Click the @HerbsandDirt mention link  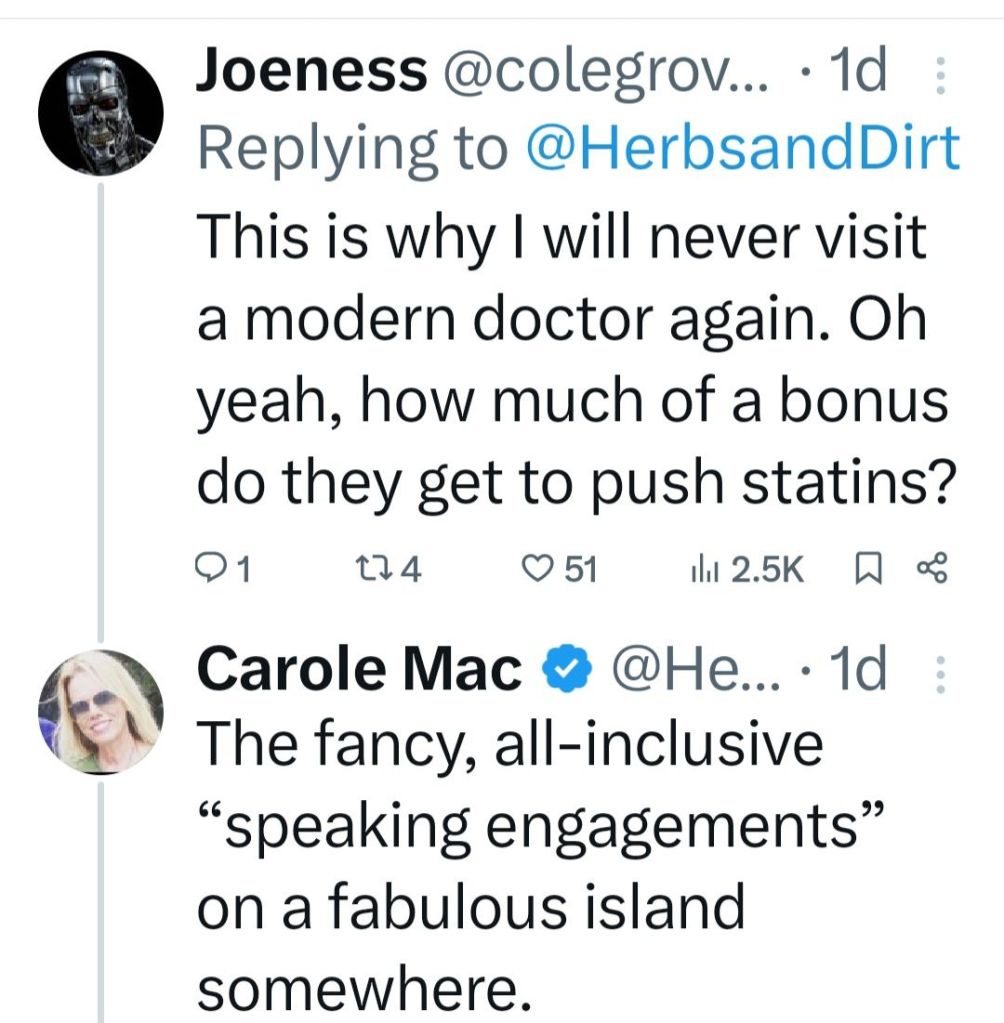coord(740,148)
